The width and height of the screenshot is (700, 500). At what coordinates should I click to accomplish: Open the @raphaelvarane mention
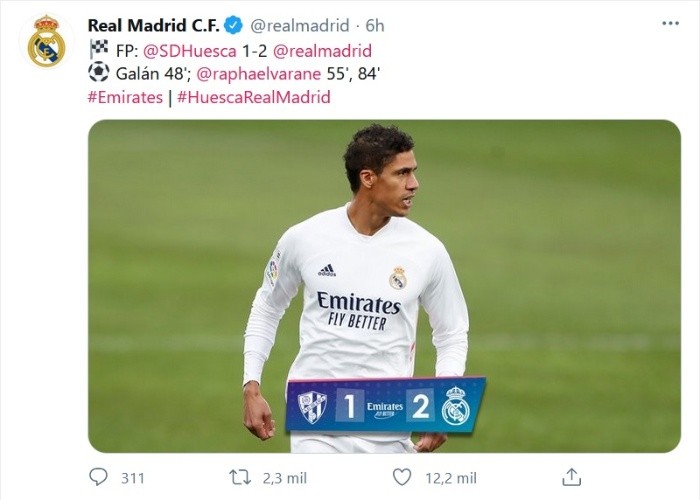[258, 74]
